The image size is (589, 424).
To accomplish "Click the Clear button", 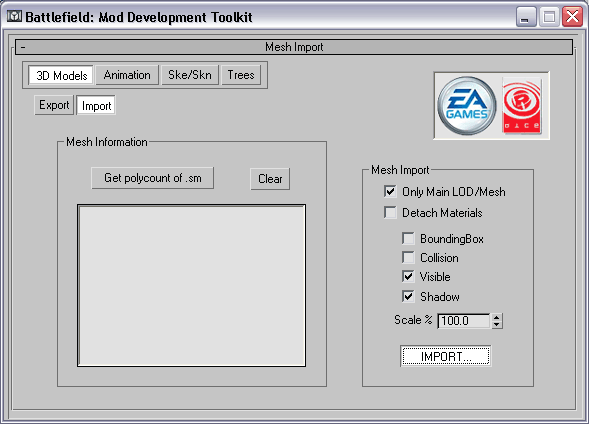I will (270, 179).
